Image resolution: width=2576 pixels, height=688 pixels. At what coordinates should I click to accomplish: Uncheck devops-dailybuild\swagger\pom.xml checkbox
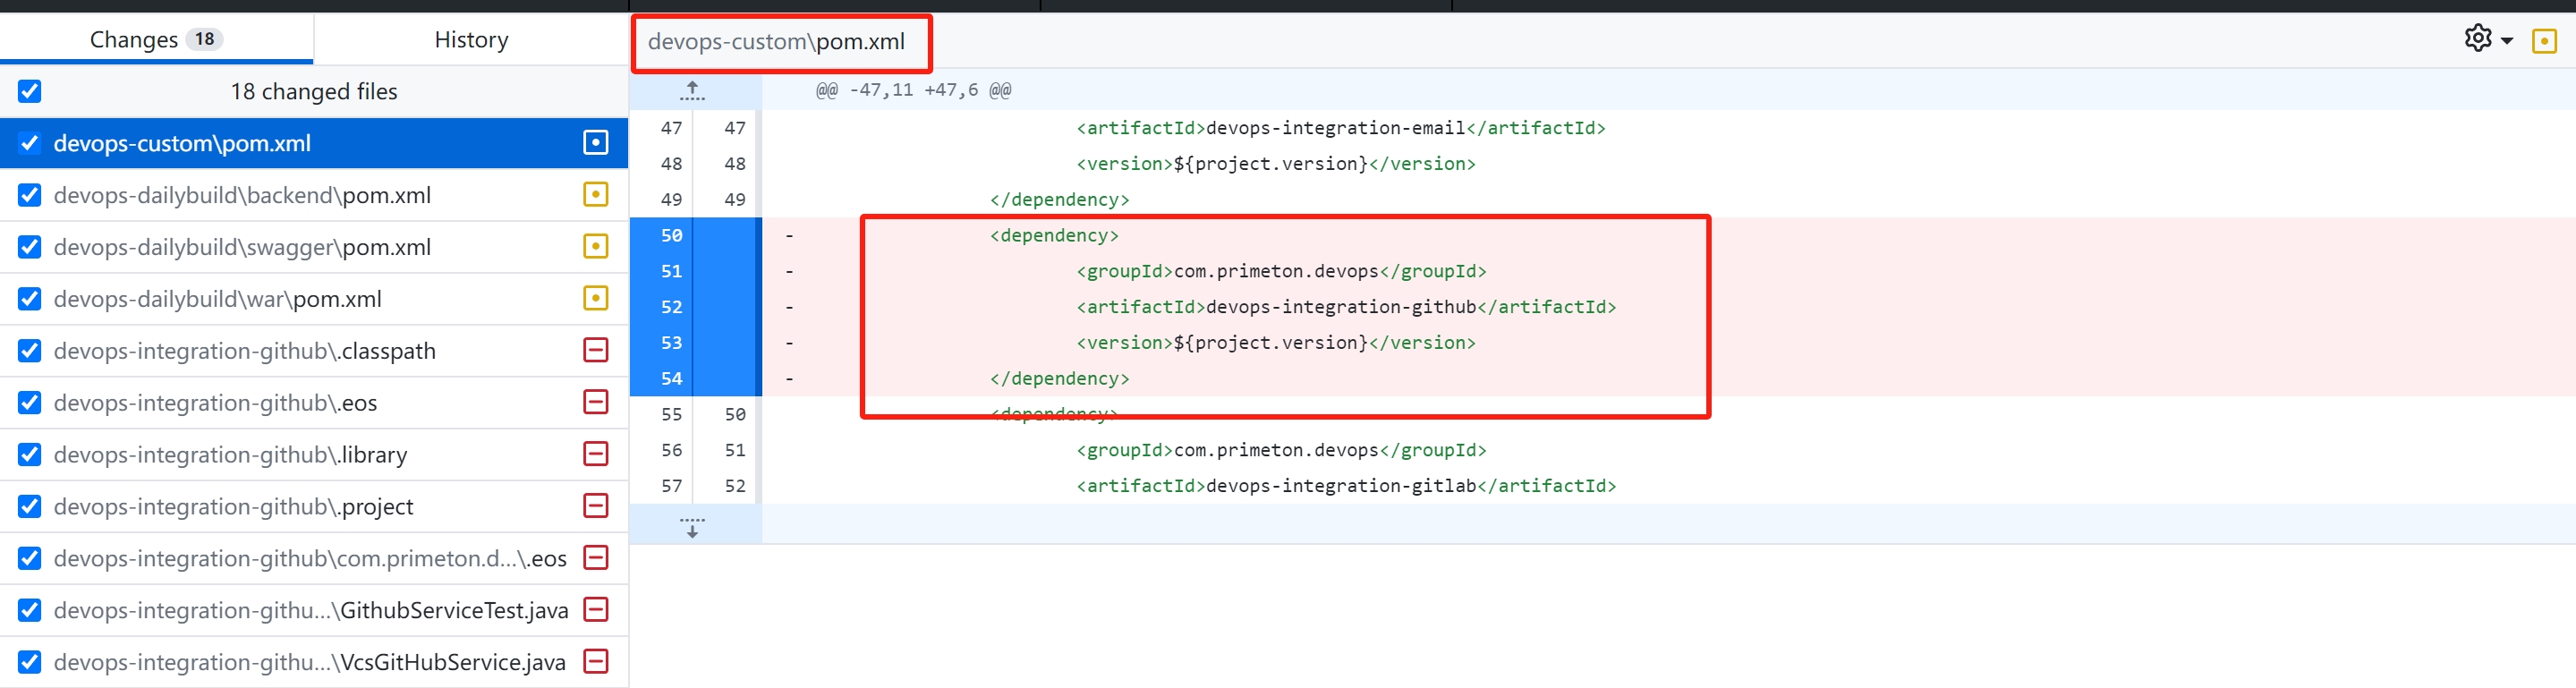[30, 247]
